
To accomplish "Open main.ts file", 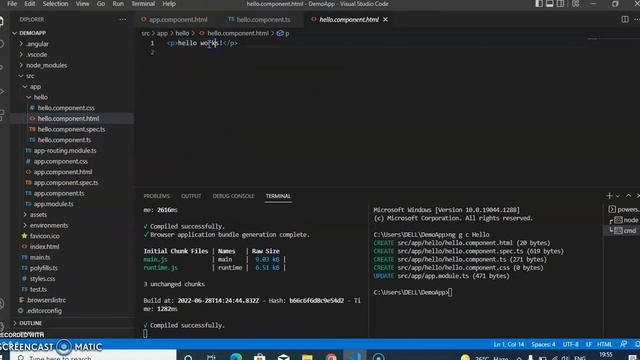I will coord(40,258).
